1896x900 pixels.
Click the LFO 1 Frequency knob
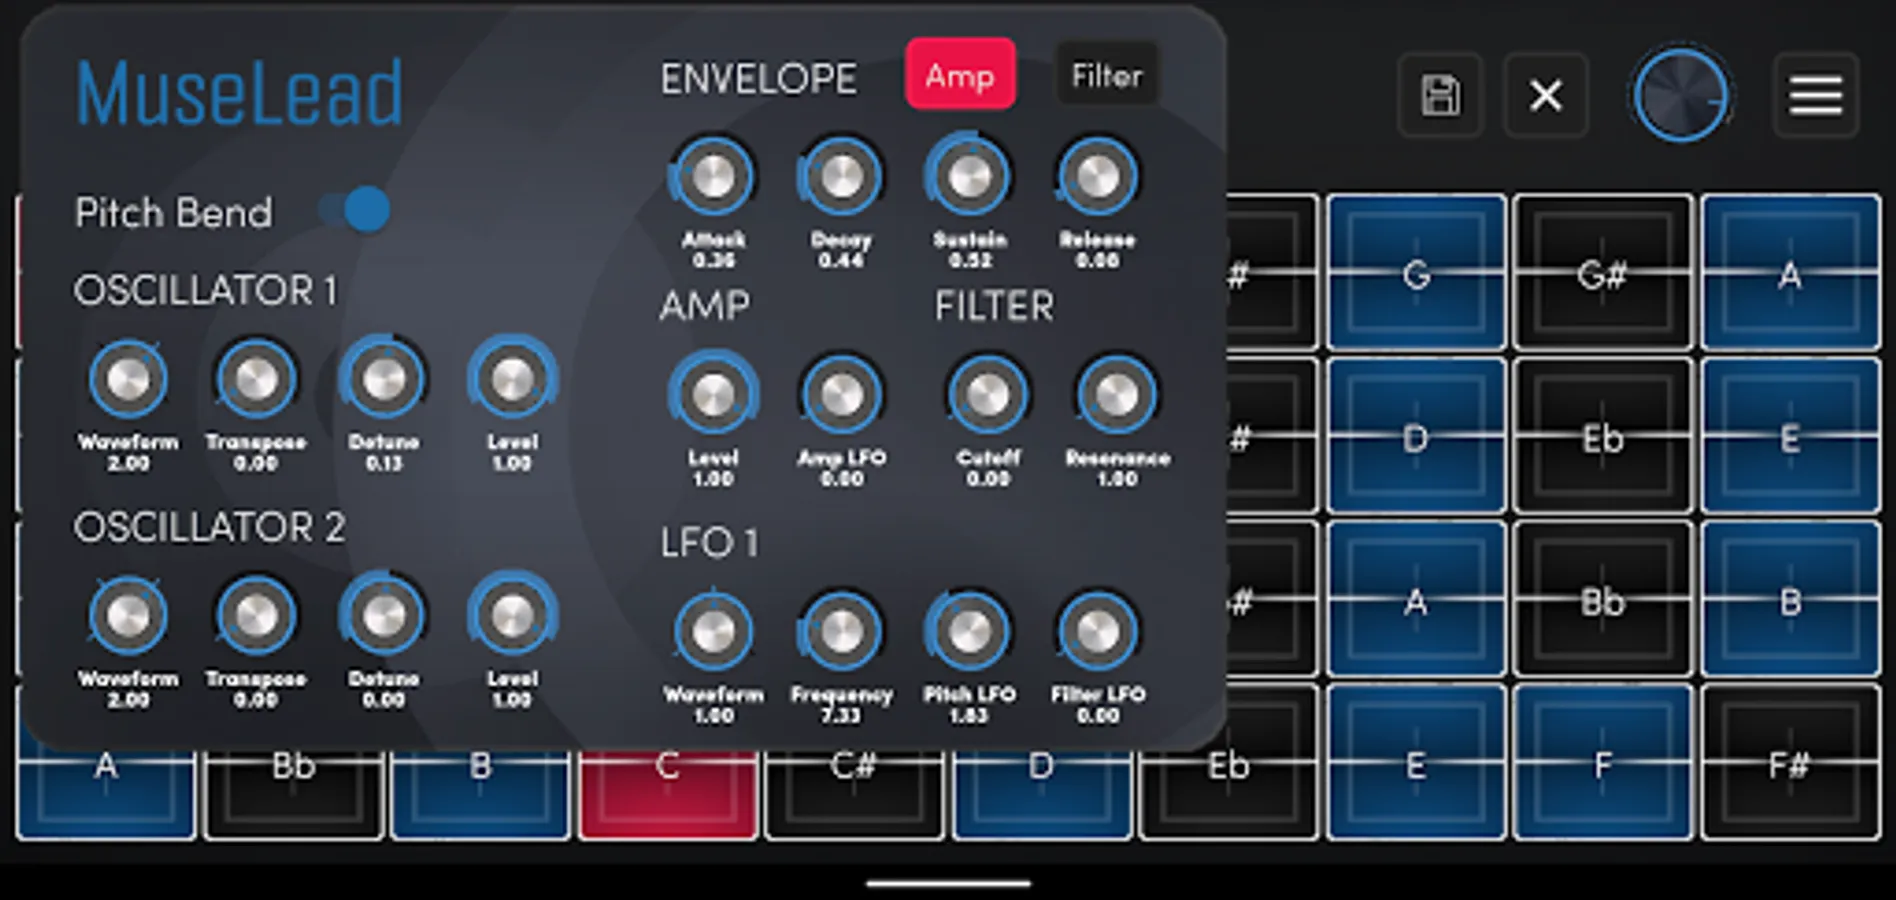point(841,632)
